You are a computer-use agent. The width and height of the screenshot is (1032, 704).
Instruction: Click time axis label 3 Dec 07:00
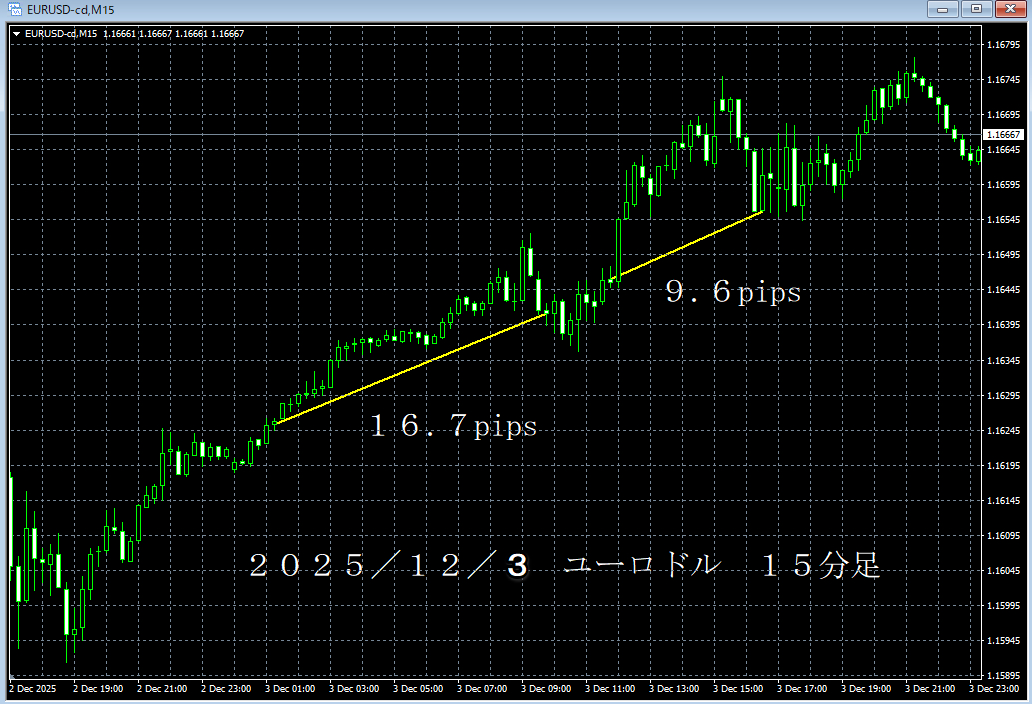(482, 688)
